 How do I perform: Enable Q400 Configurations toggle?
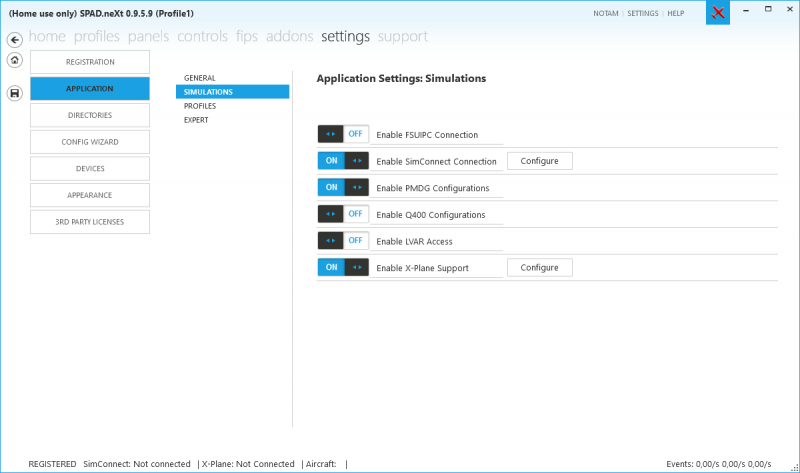[x=343, y=214]
